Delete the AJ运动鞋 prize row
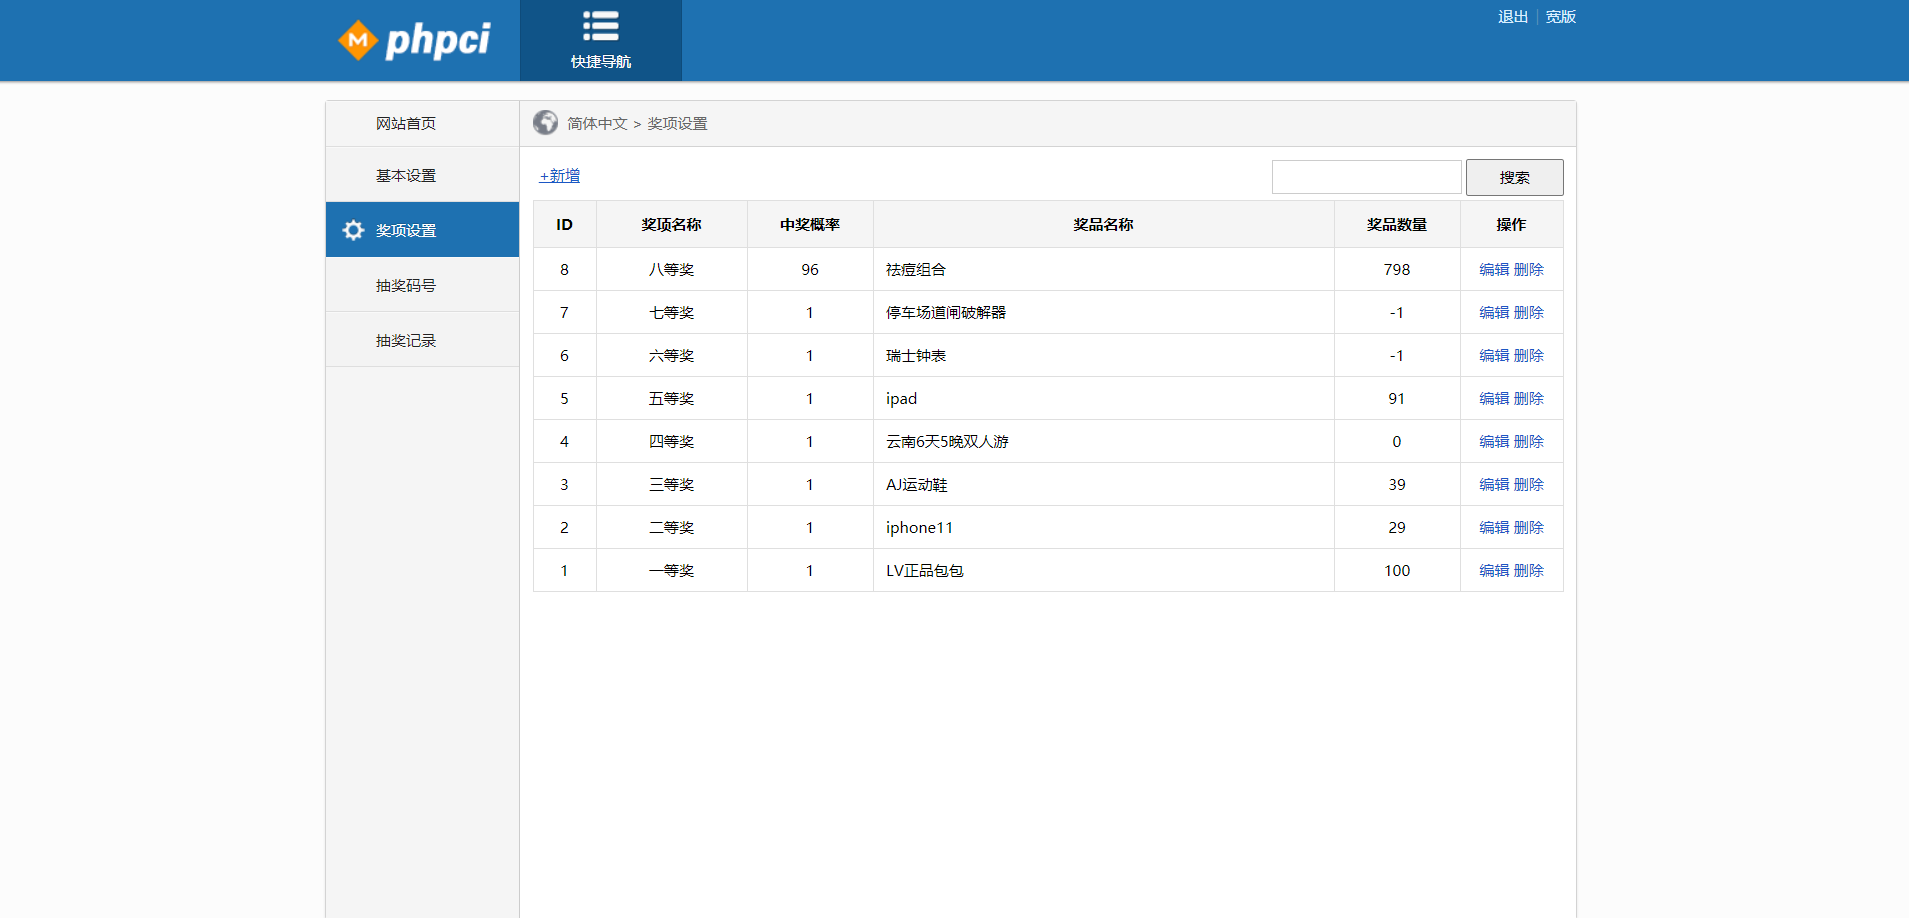 tap(1529, 485)
